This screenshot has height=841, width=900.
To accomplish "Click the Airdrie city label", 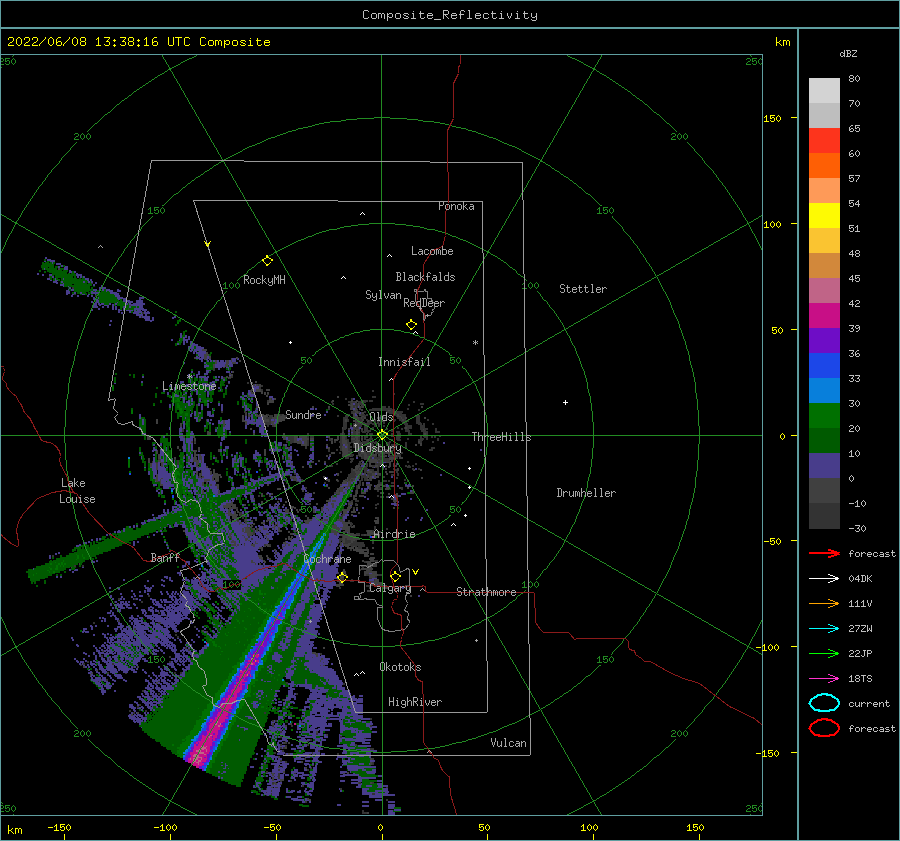I will 394,534.
